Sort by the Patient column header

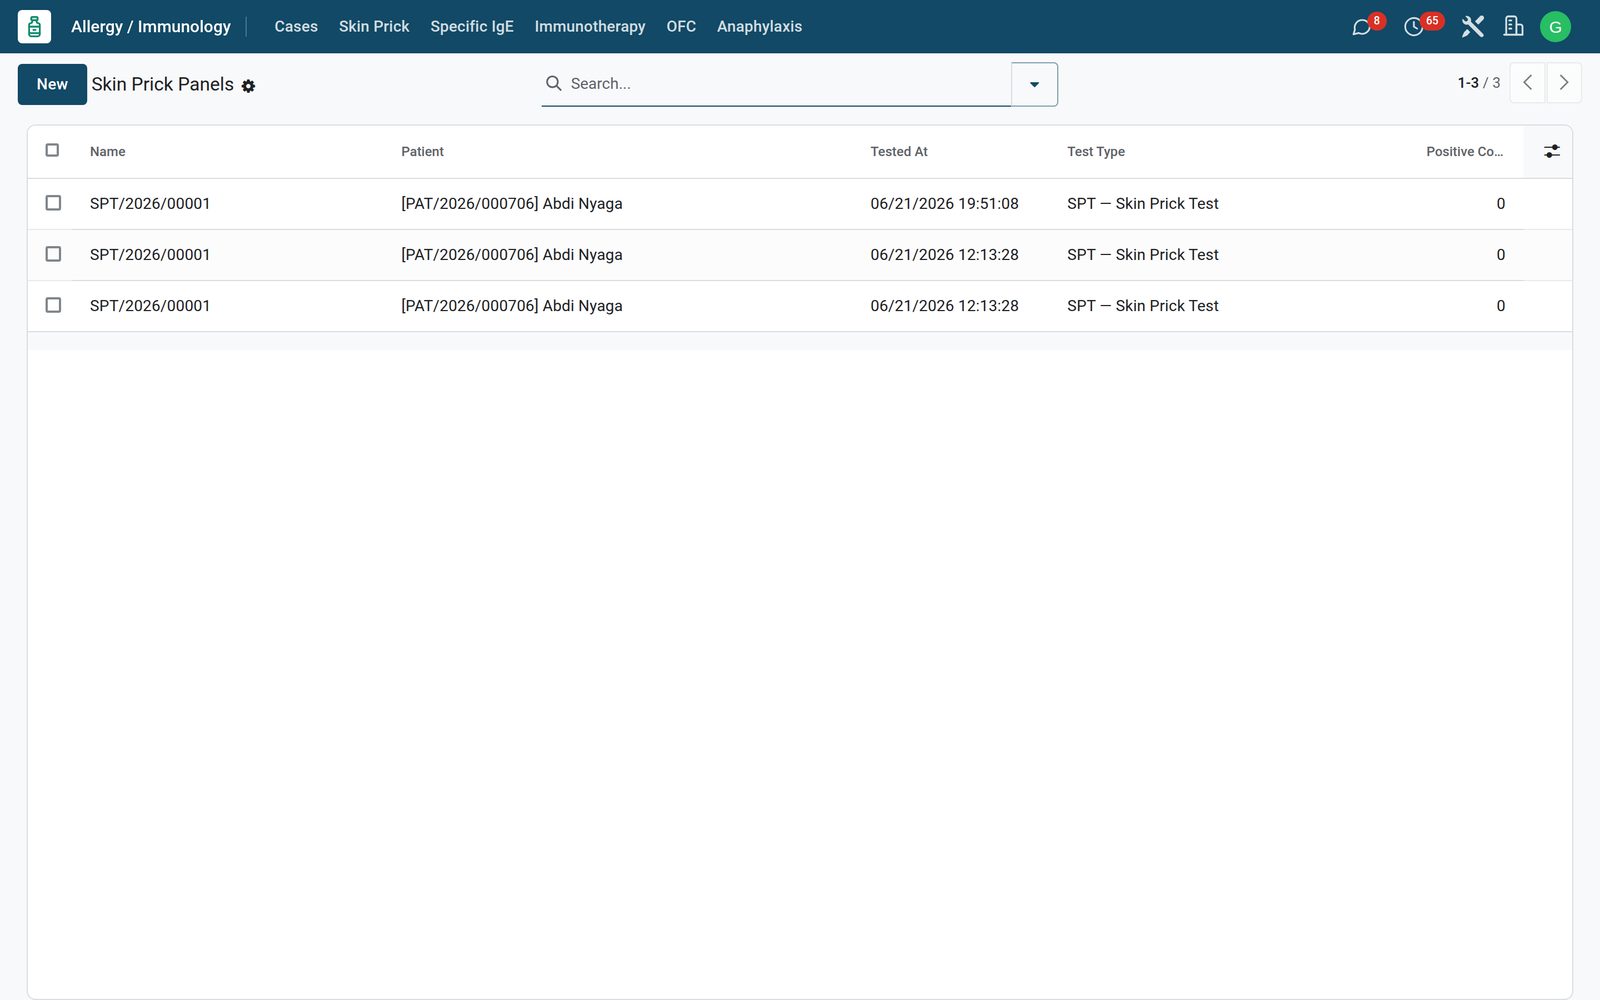coord(422,152)
